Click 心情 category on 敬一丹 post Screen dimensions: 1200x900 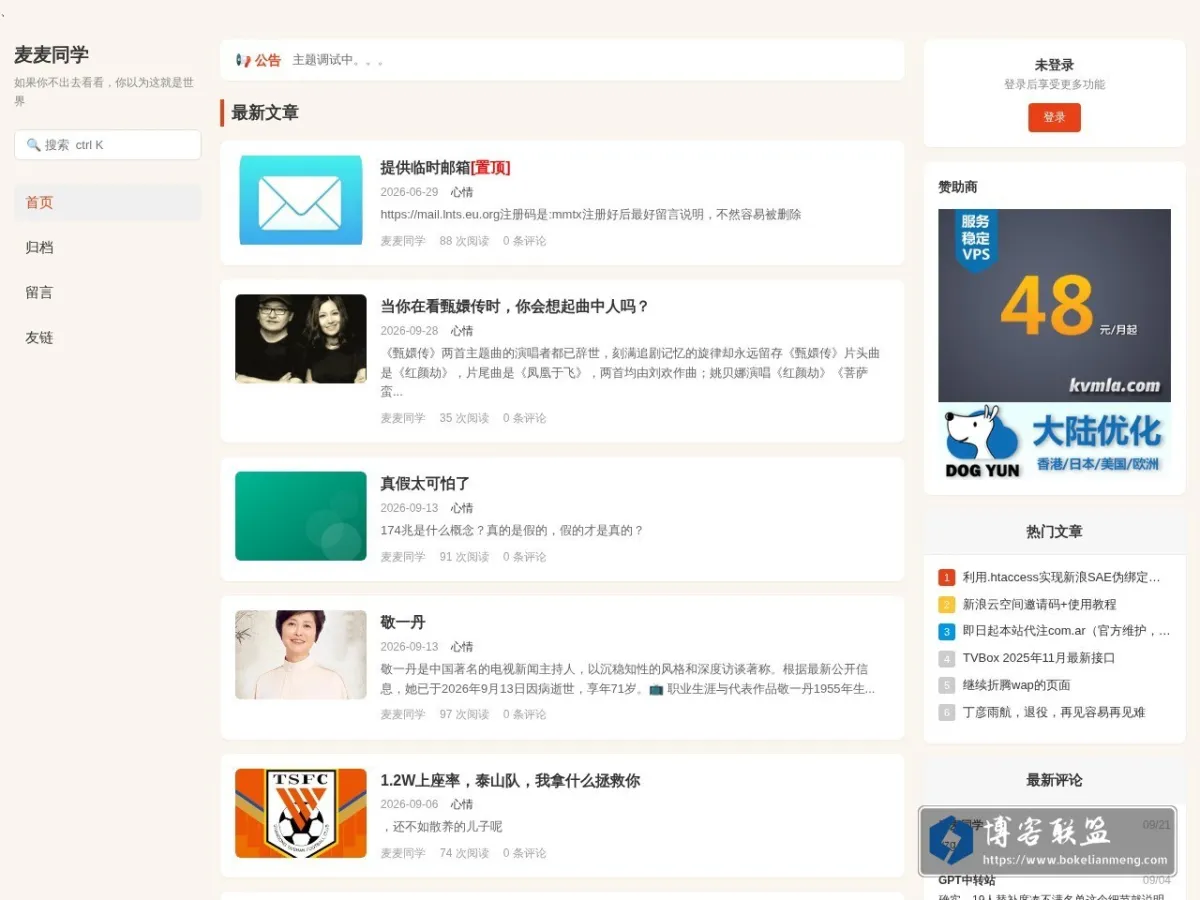(462, 647)
